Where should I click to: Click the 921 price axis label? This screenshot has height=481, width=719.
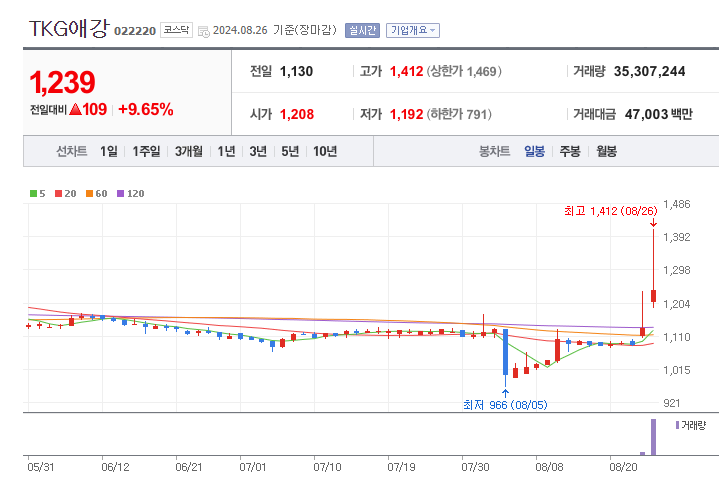pos(672,403)
